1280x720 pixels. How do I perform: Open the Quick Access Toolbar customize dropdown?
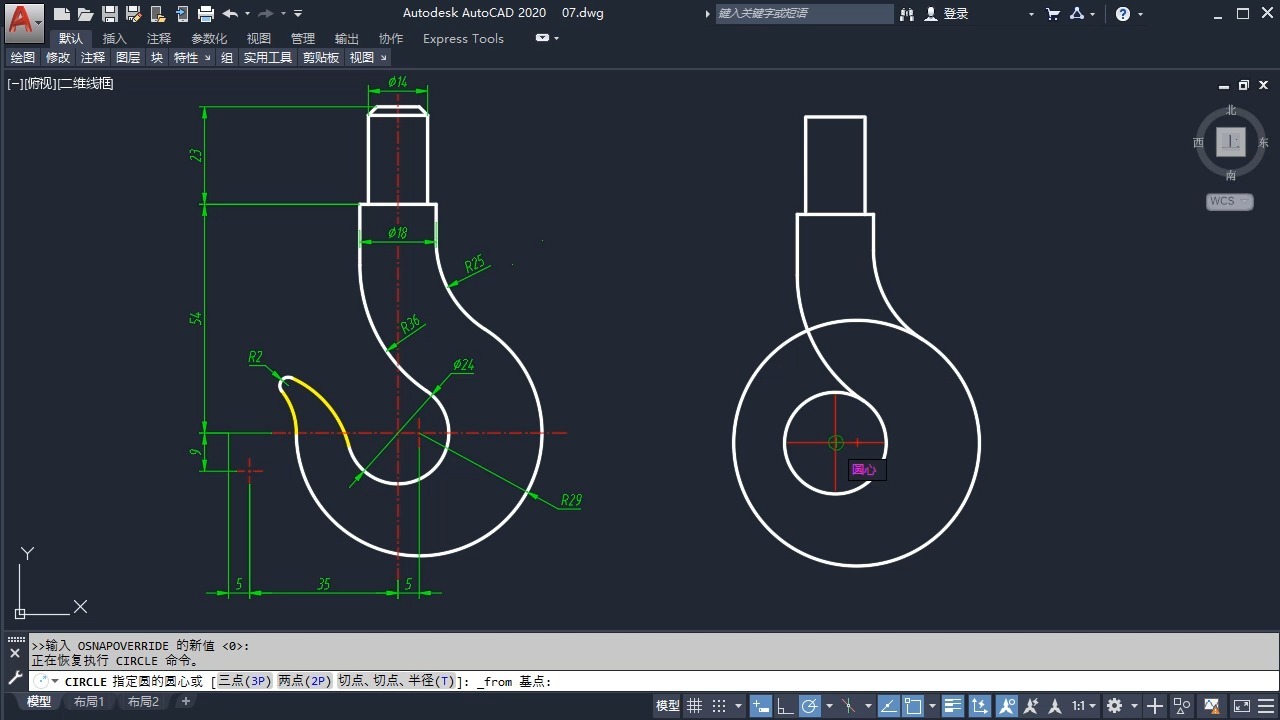[298, 14]
